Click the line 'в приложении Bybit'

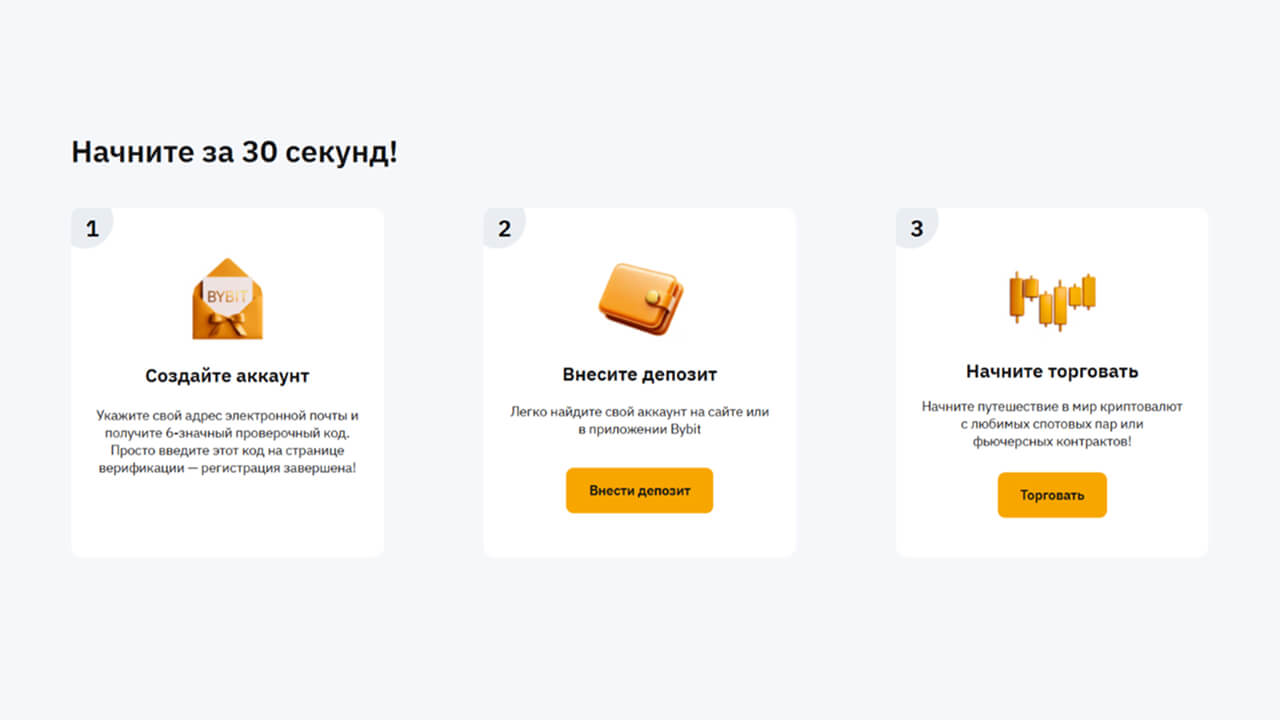tap(640, 429)
